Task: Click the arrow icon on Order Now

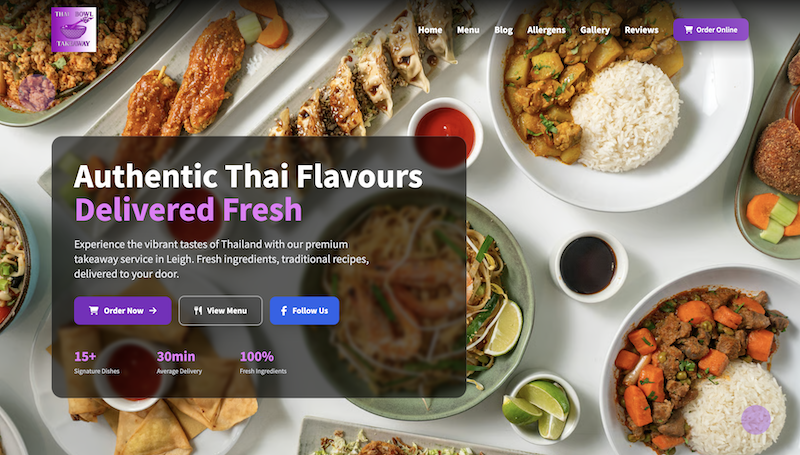Action: coord(153,311)
